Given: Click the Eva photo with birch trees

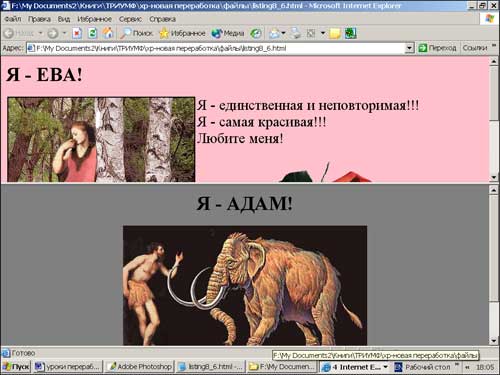Looking at the screenshot, I should coord(101,139).
